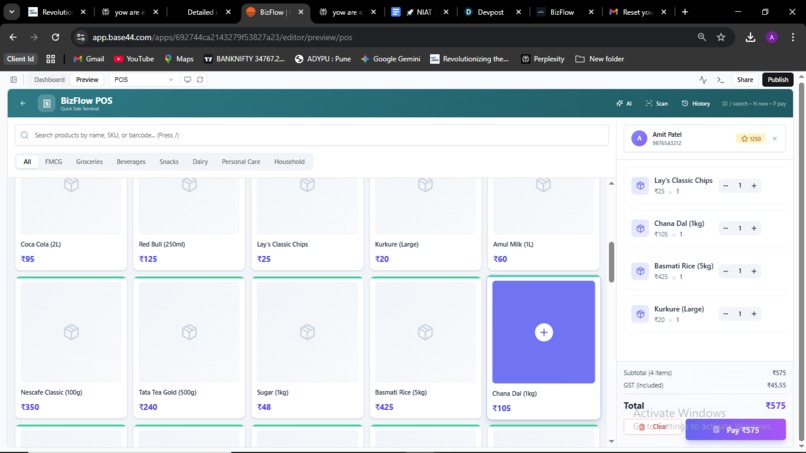Filter products by Household
The image size is (806, 453).
289,161
